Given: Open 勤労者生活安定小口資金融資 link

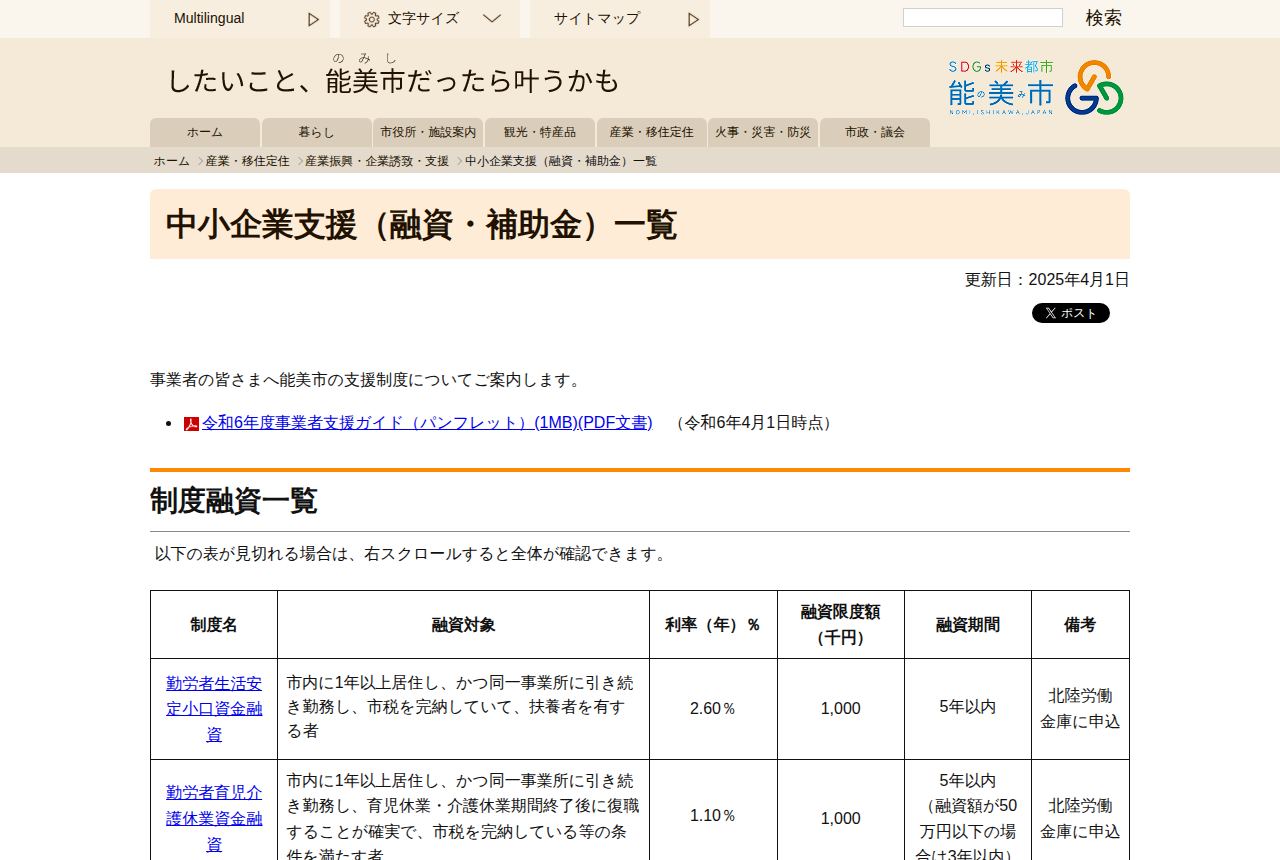Looking at the screenshot, I should click(214, 709).
